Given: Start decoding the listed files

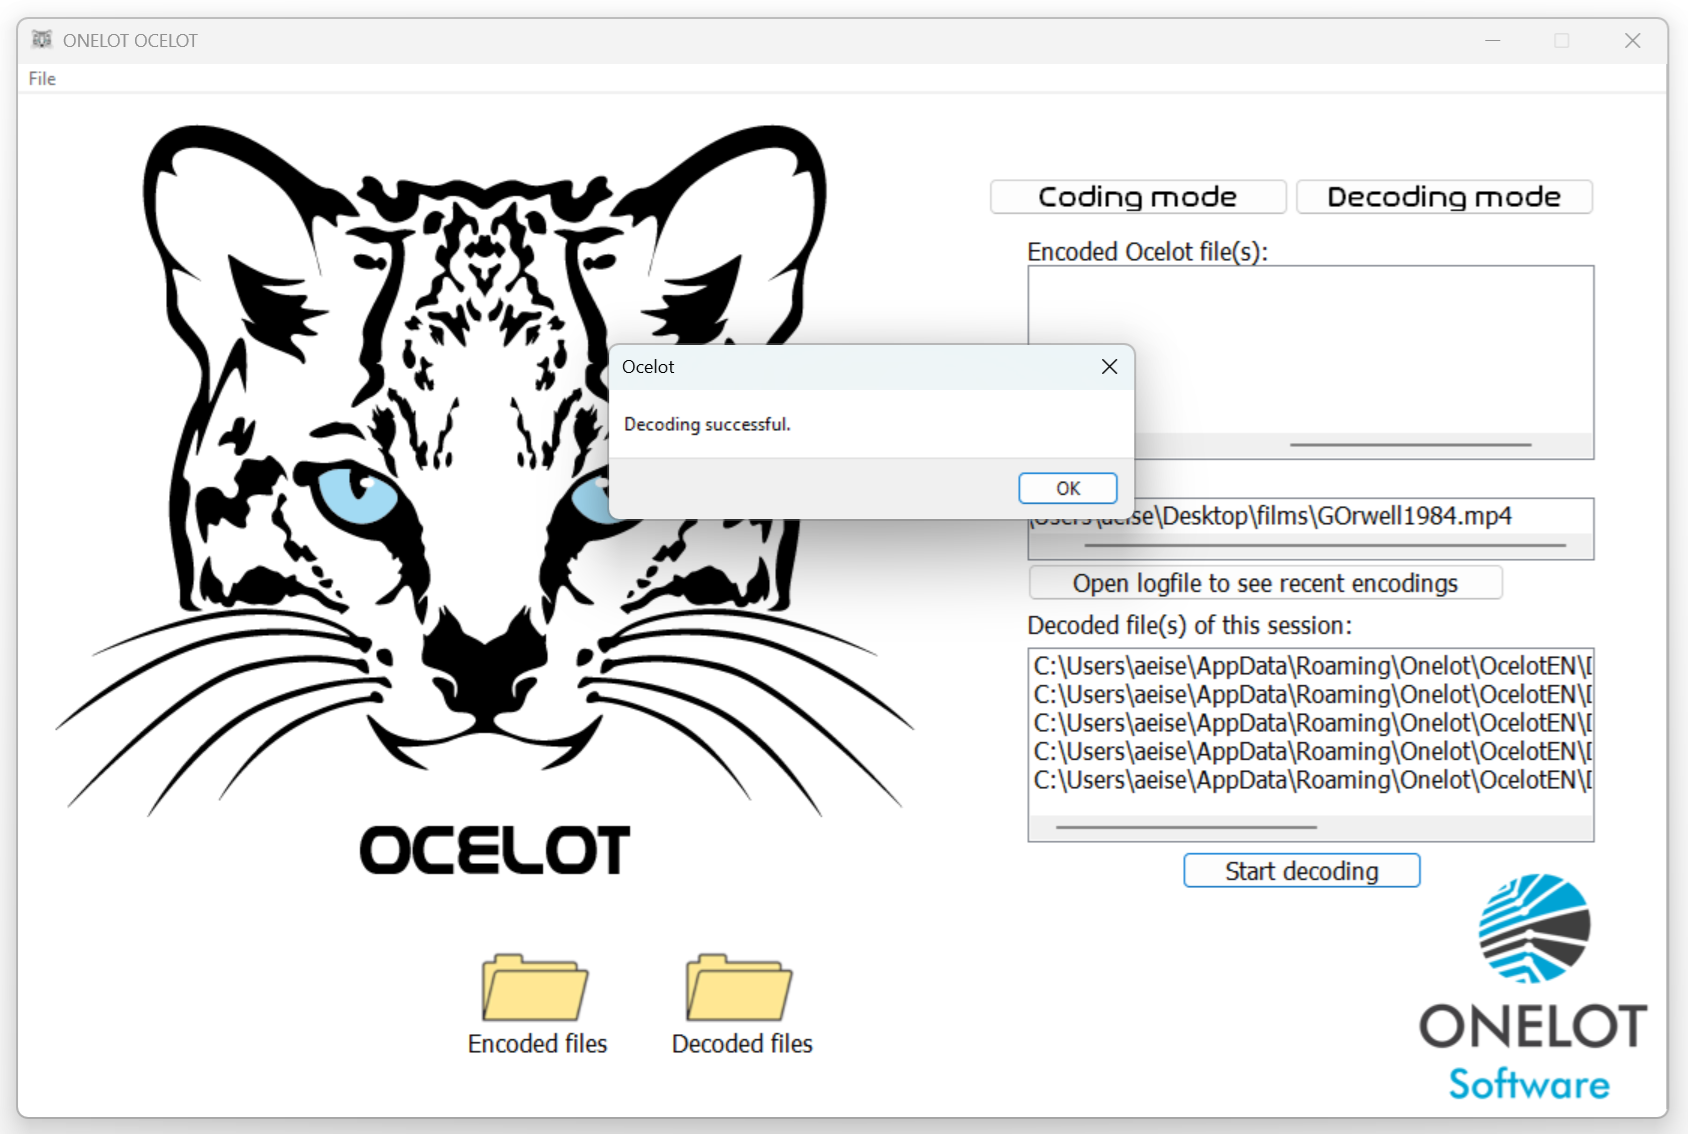Looking at the screenshot, I should coord(1300,870).
